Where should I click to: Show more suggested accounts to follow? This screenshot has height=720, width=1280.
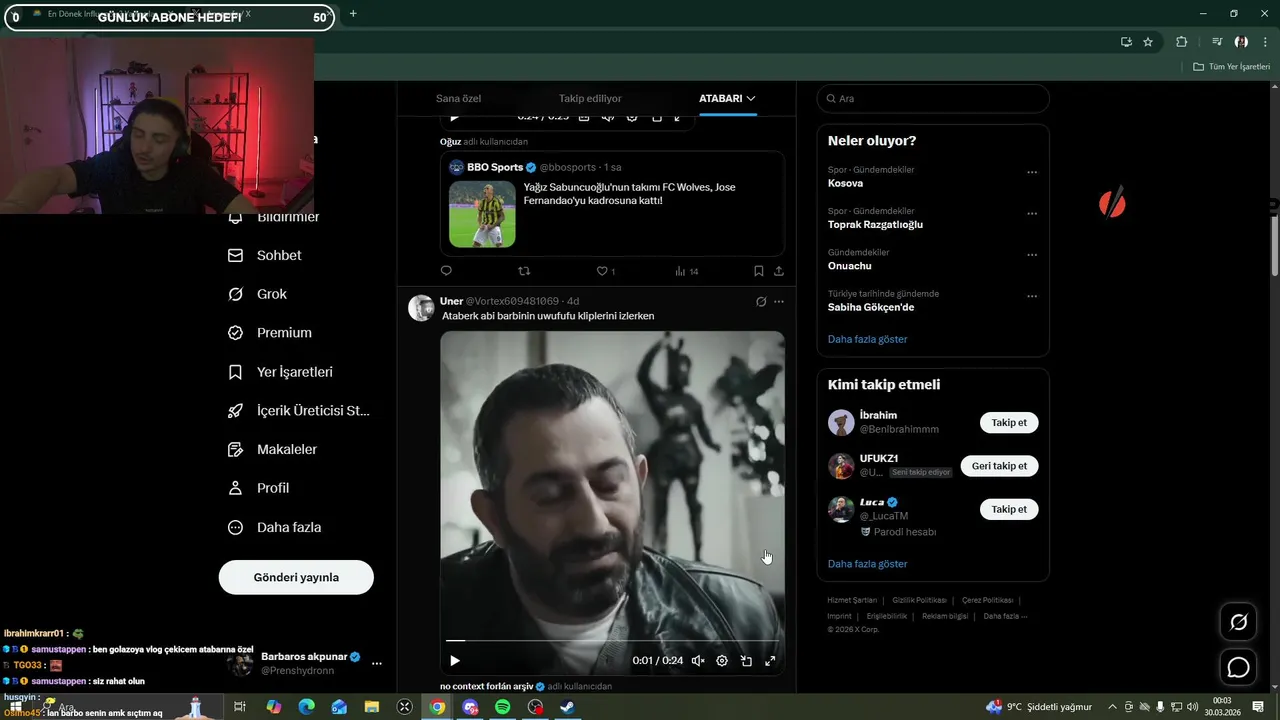pyautogui.click(x=867, y=564)
